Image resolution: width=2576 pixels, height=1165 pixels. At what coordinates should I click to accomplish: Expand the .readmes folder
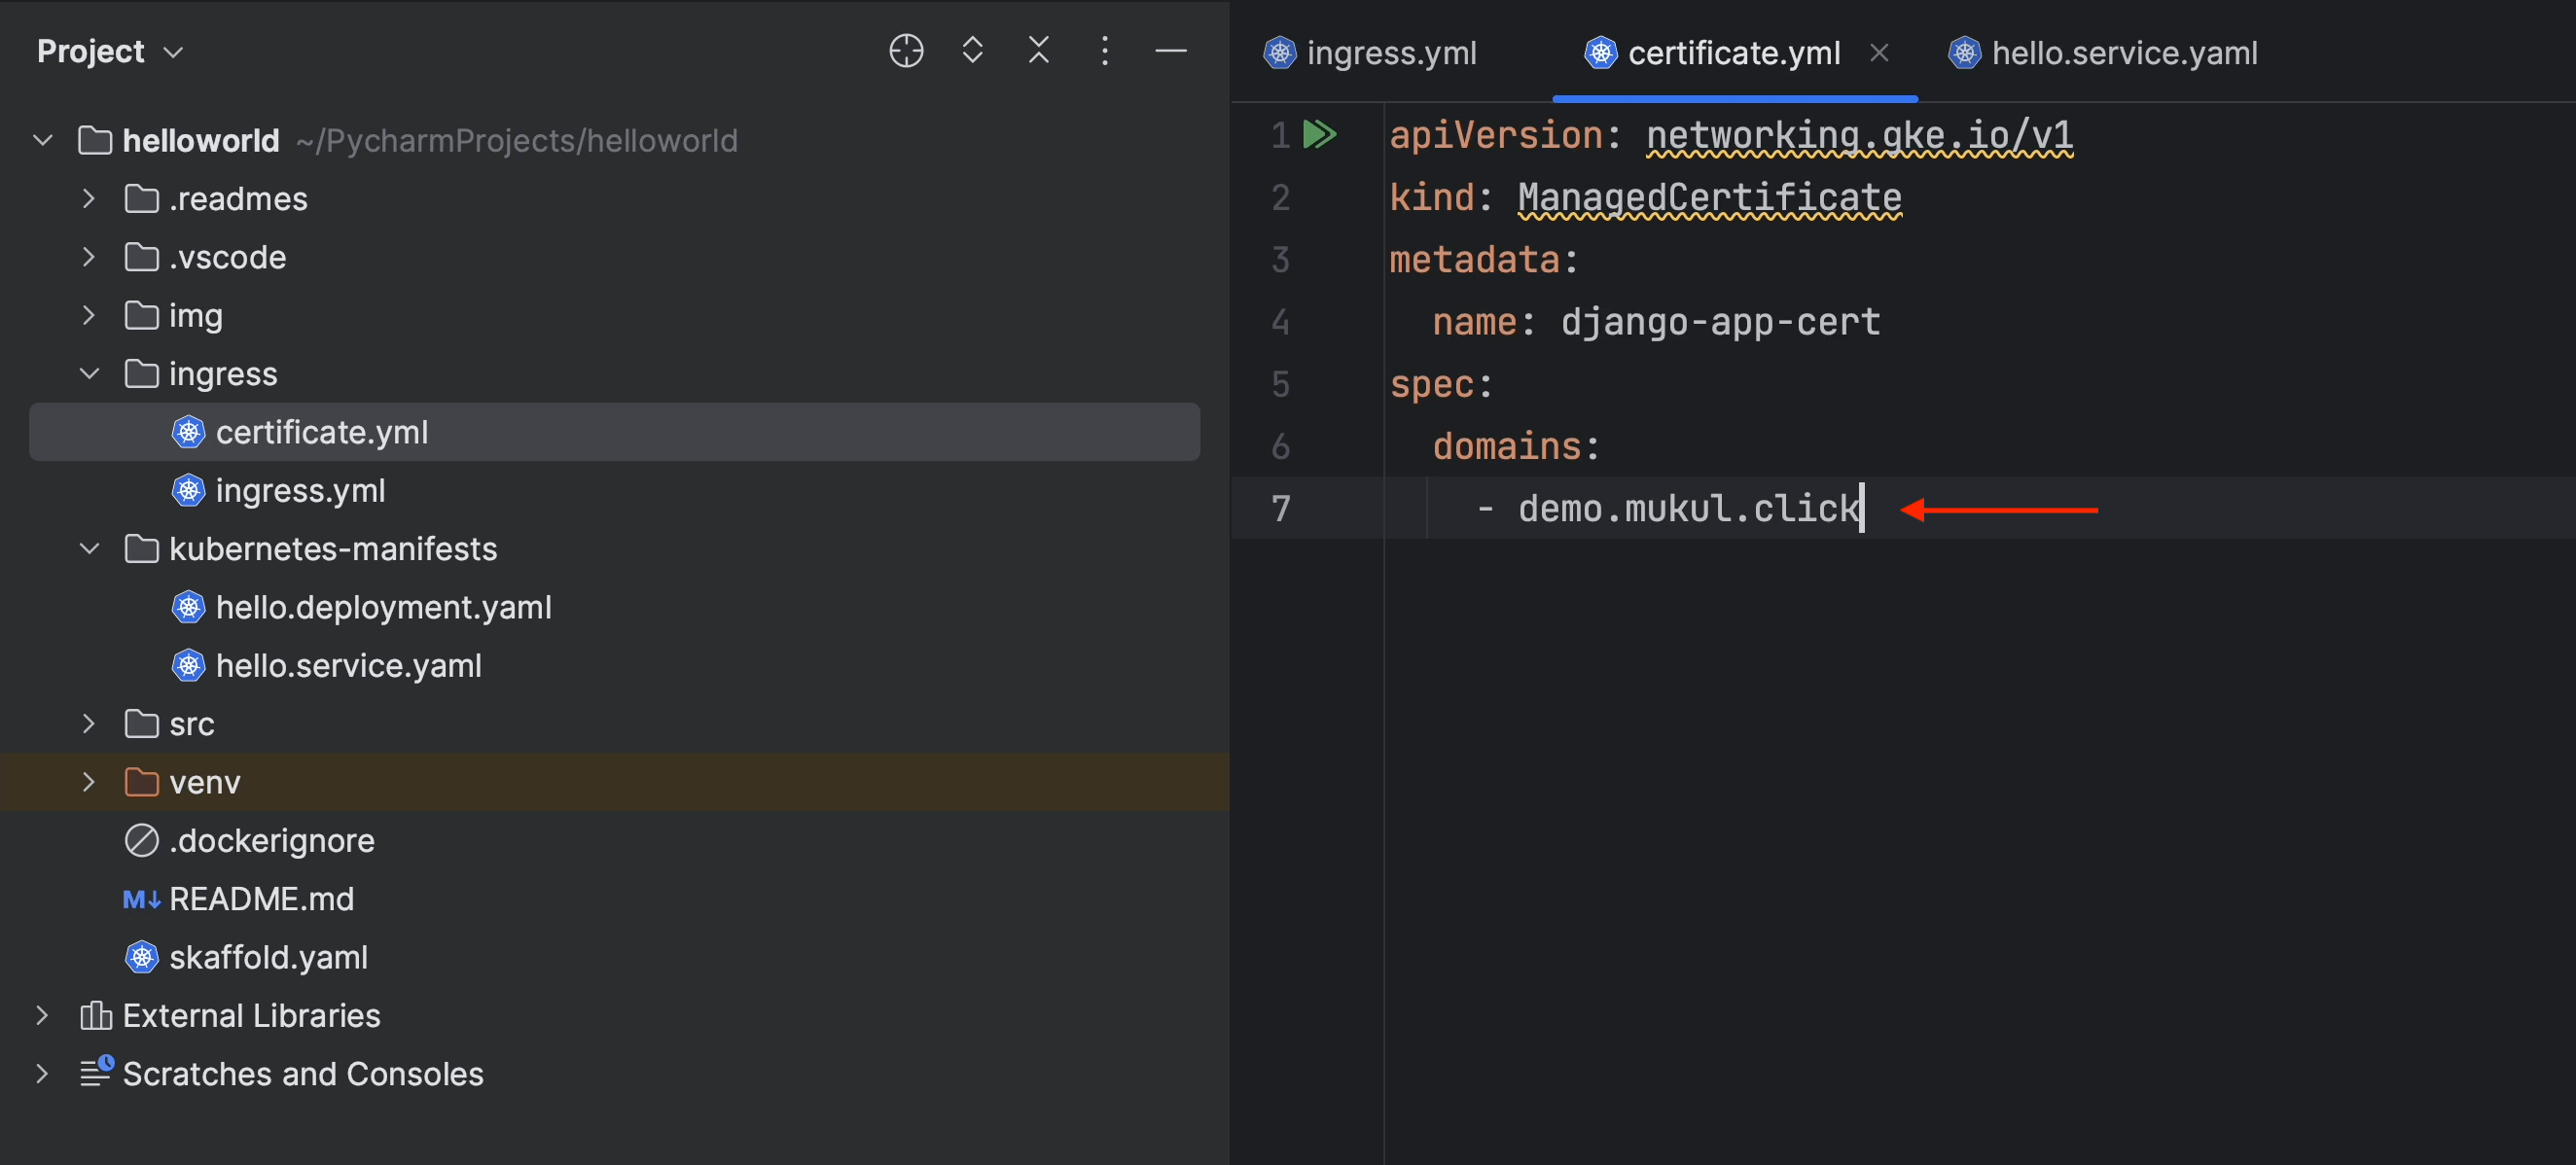(x=89, y=198)
